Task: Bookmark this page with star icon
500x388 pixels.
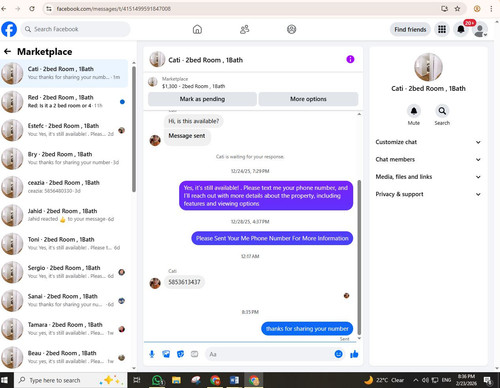Action: (x=457, y=9)
